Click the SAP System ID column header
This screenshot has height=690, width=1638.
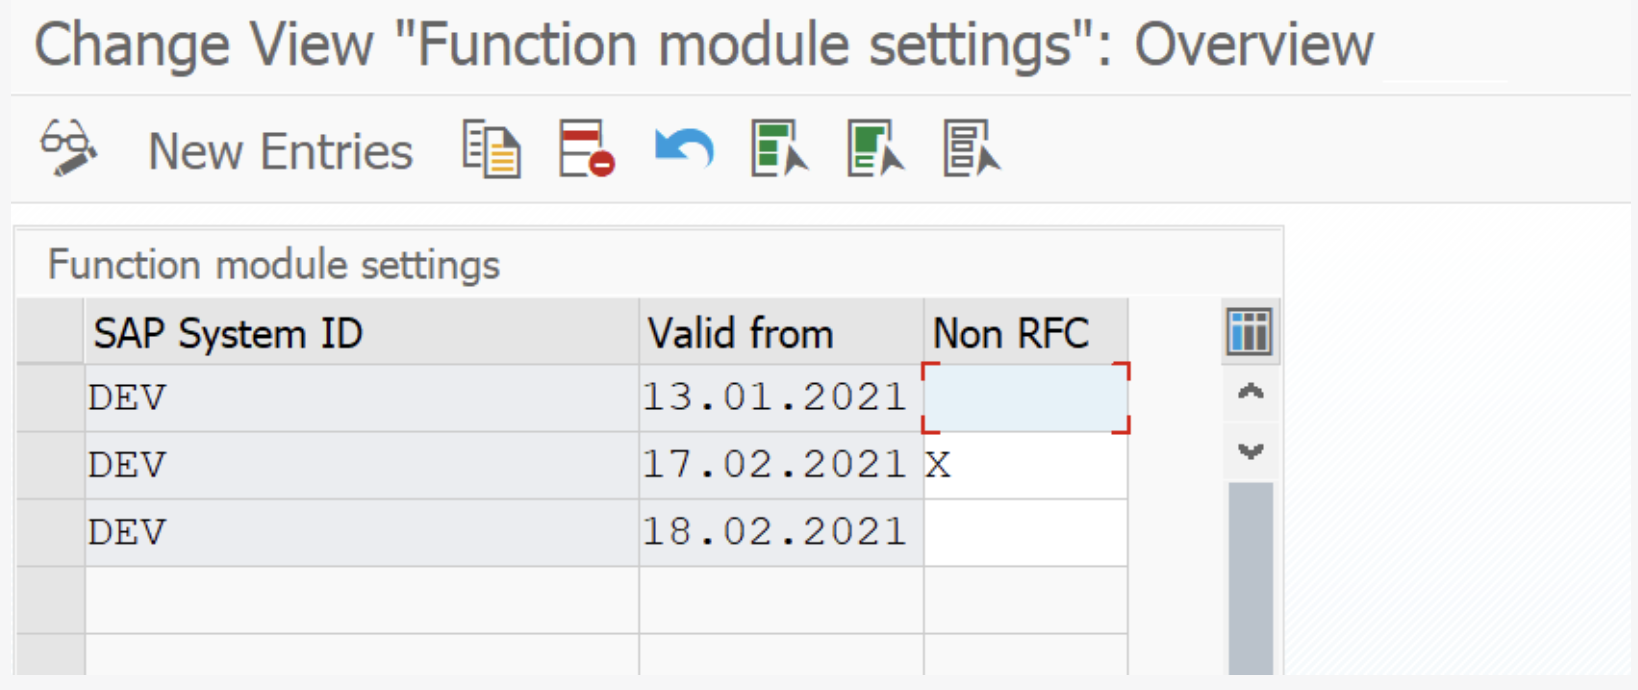point(360,333)
